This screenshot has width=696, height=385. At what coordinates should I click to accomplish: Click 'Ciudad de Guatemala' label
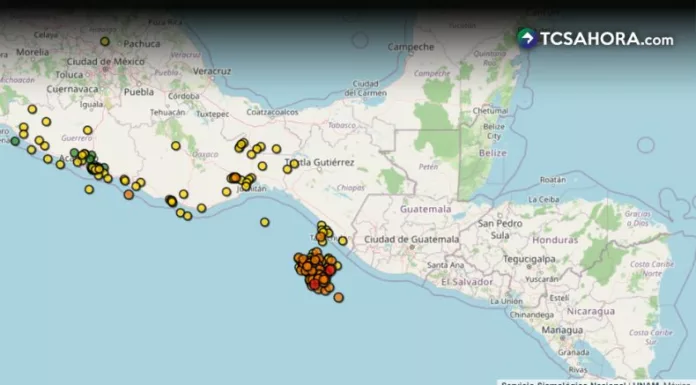click(411, 239)
